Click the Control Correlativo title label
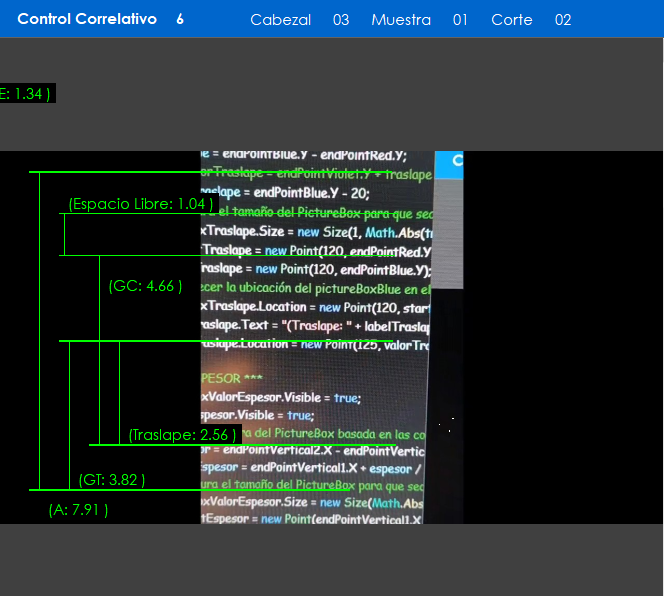 coord(87,19)
